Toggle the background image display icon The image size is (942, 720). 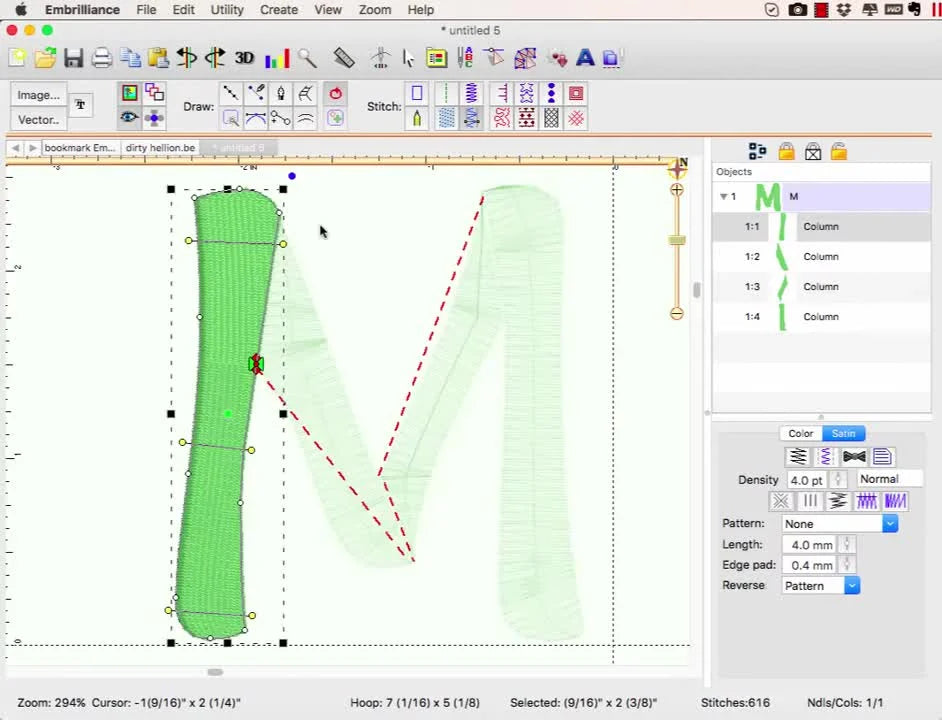[x=129, y=93]
